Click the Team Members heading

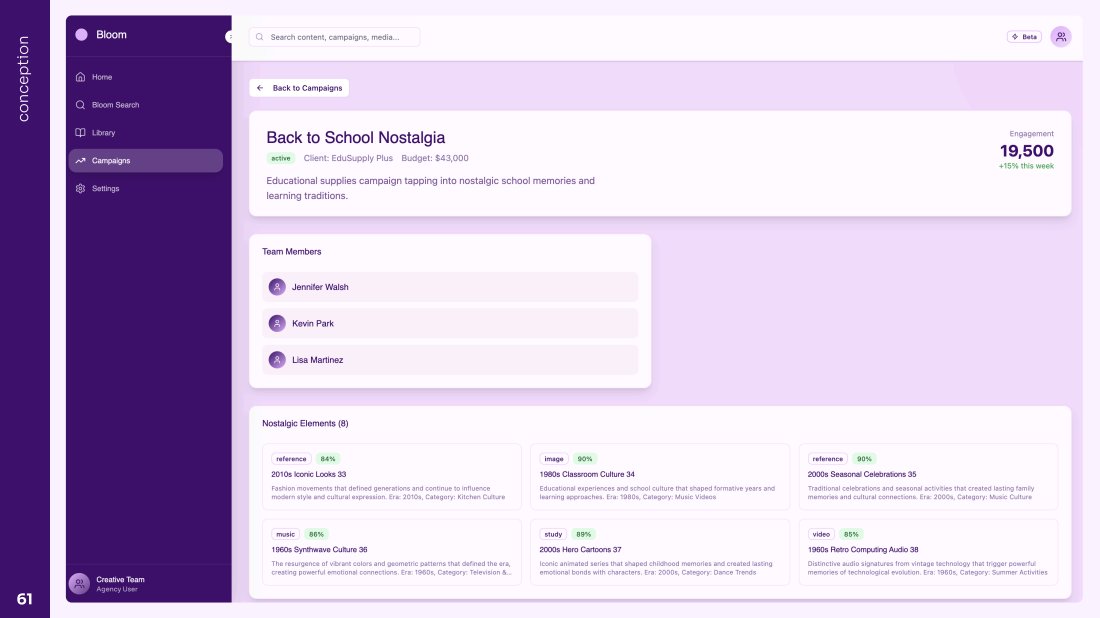pyautogui.click(x=292, y=252)
